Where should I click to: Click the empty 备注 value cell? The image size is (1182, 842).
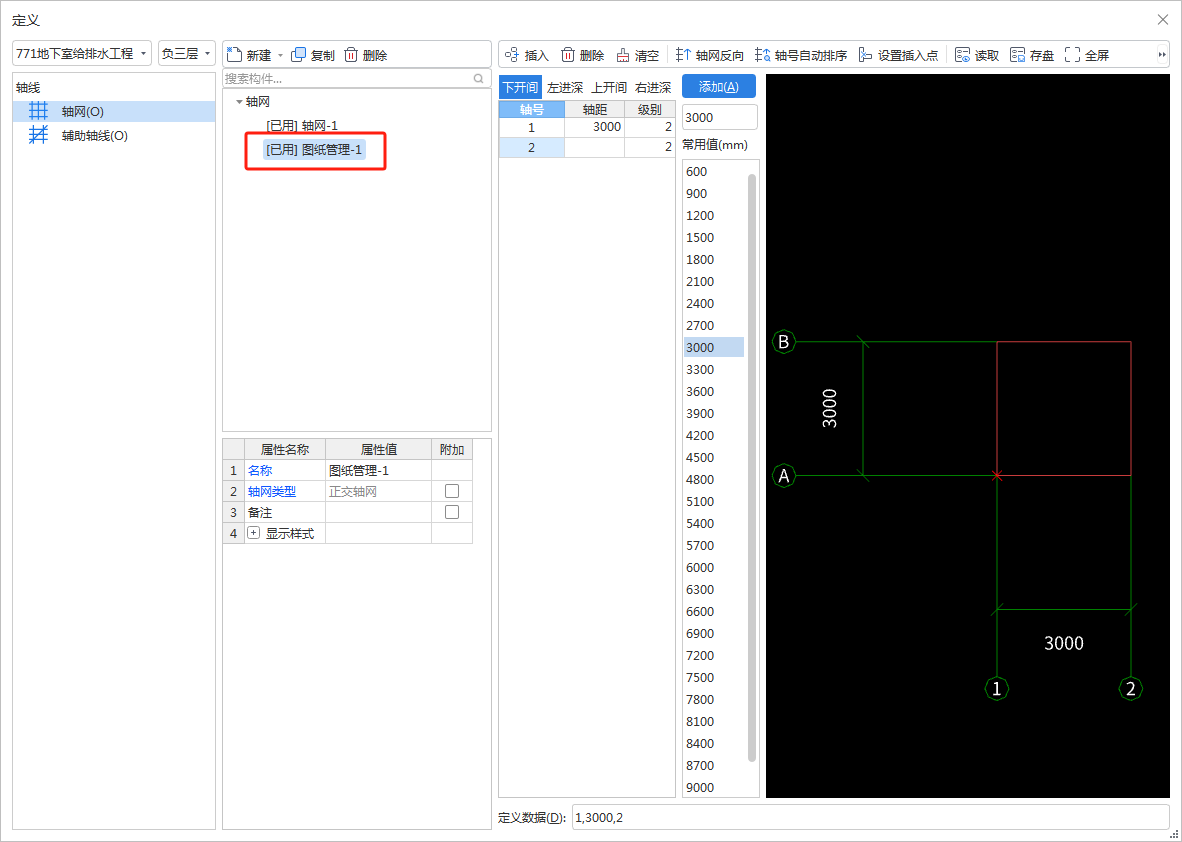pyautogui.click(x=378, y=513)
